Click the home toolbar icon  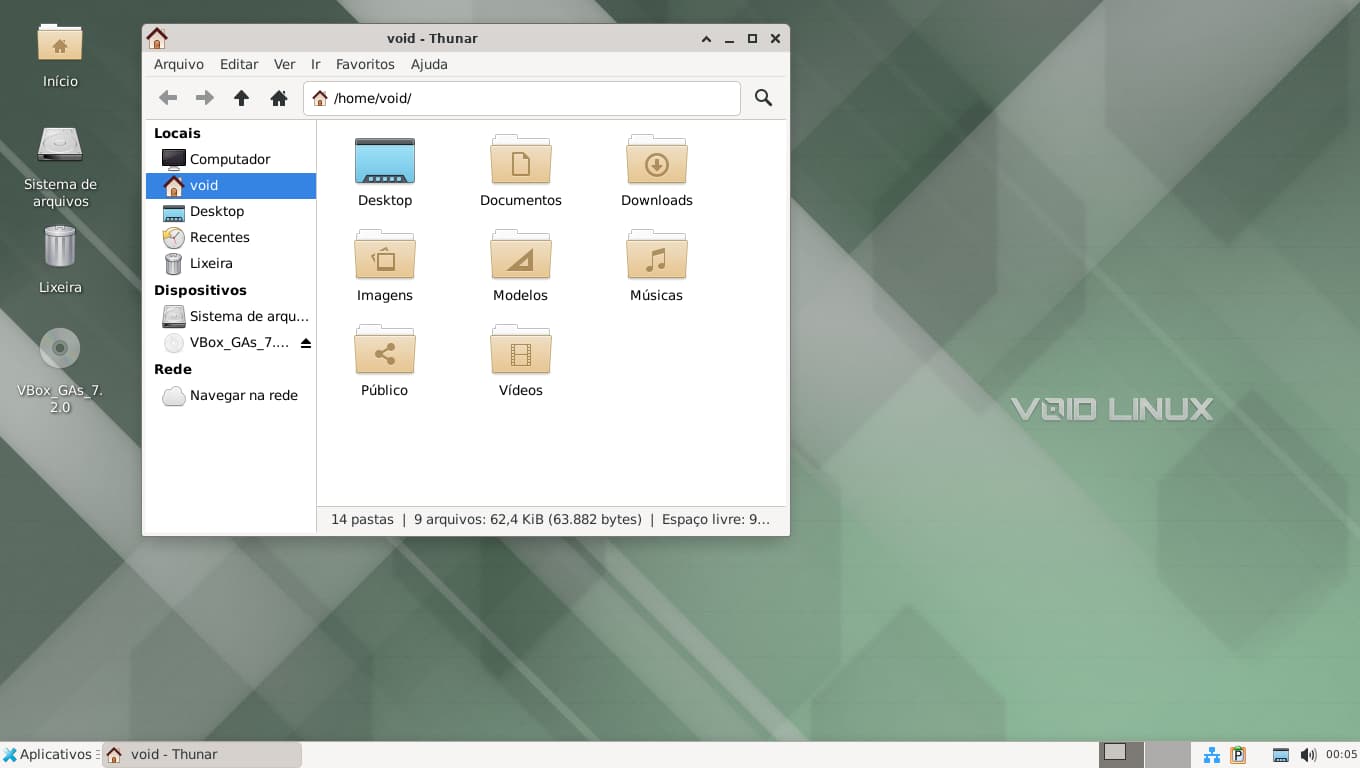pyautogui.click(x=279, y=98)
